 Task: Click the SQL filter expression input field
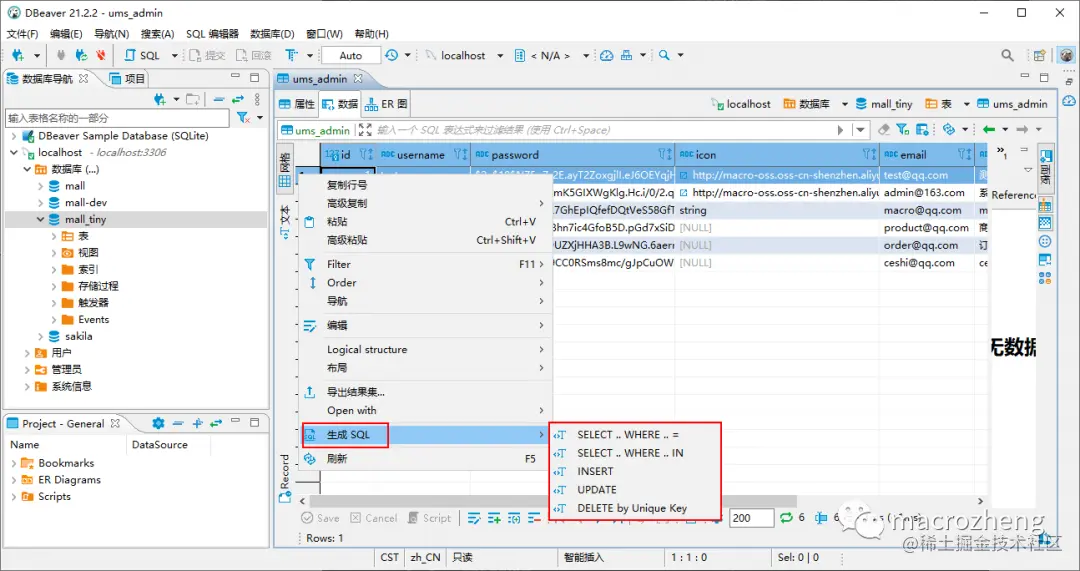(606, 129)
